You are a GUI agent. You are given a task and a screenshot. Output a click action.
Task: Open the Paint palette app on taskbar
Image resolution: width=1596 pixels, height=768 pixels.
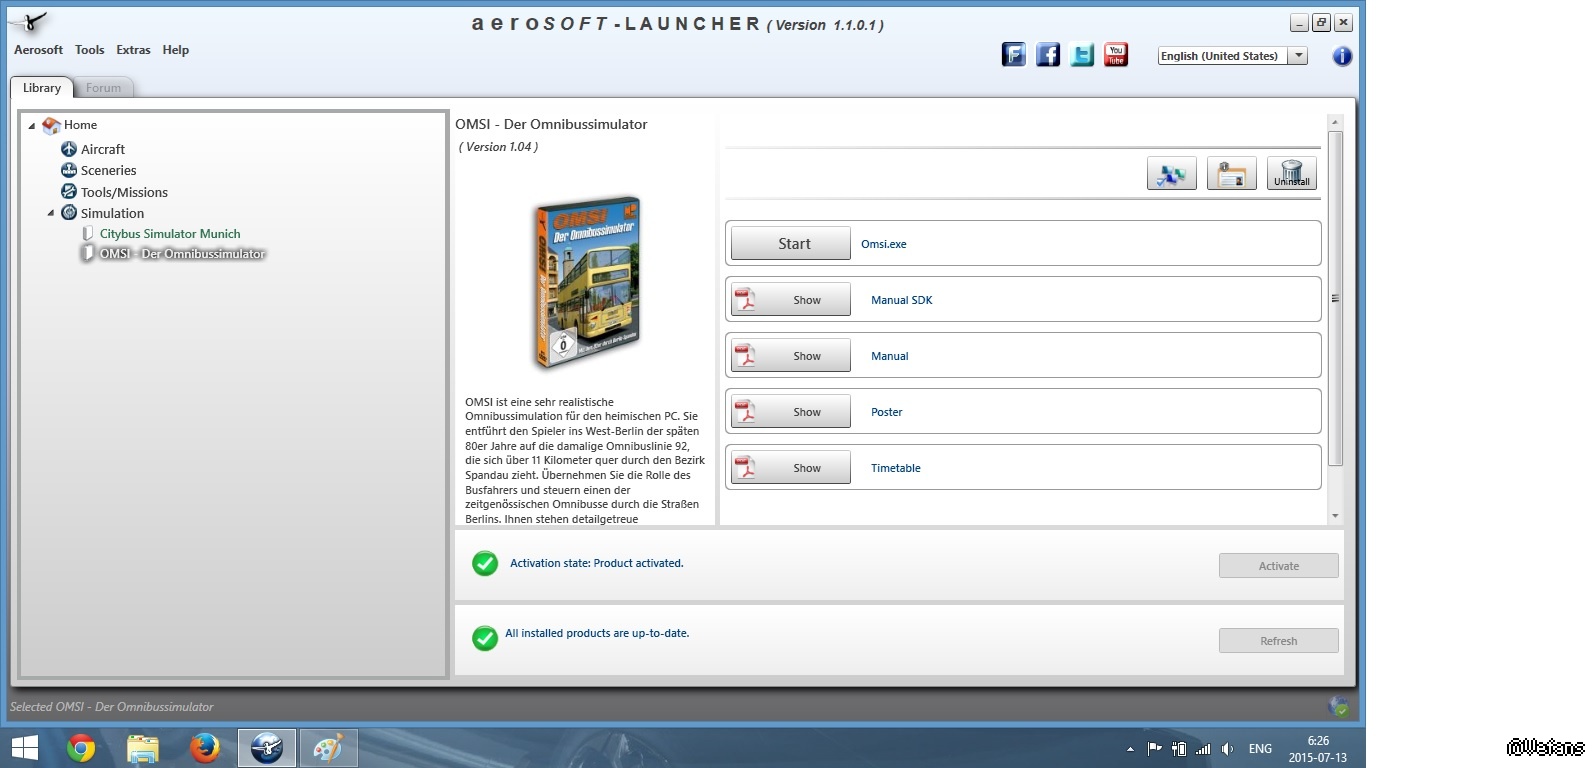[328, 748]
